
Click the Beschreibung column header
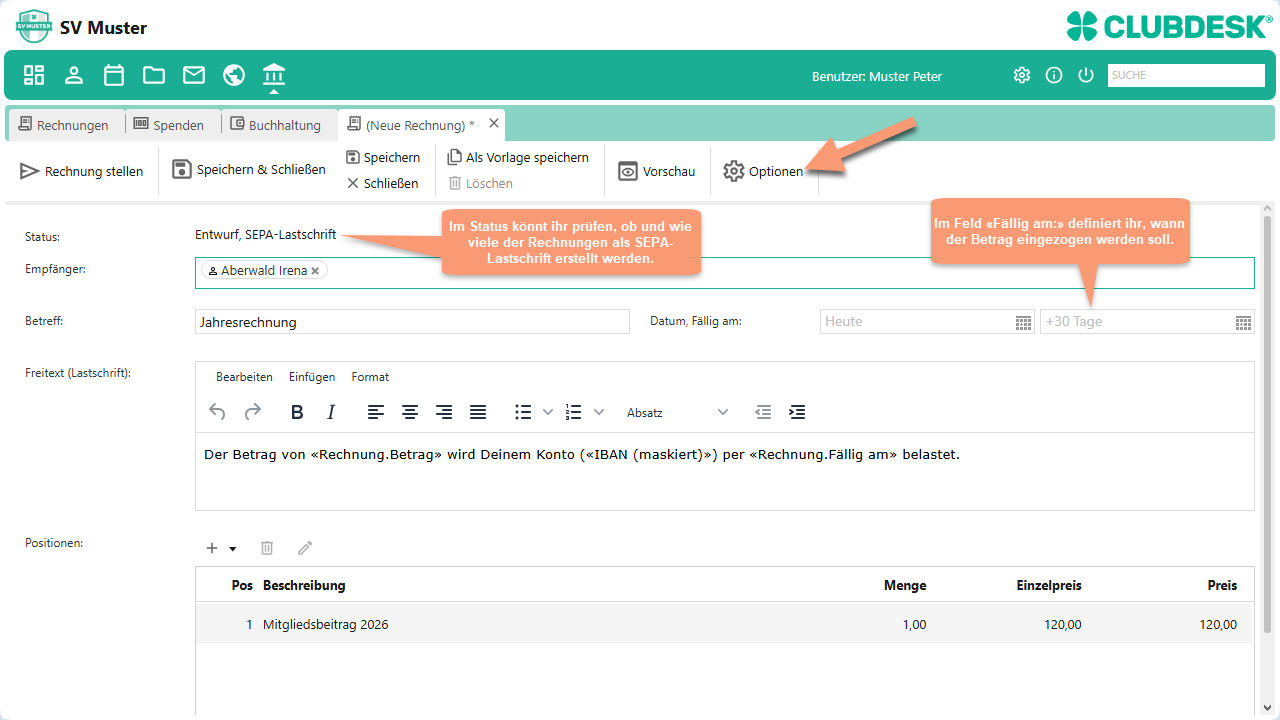(x=304, y=585)
